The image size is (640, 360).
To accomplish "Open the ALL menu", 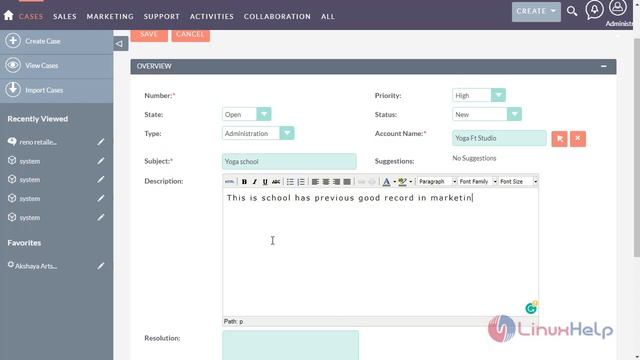I will click(328, 16).
